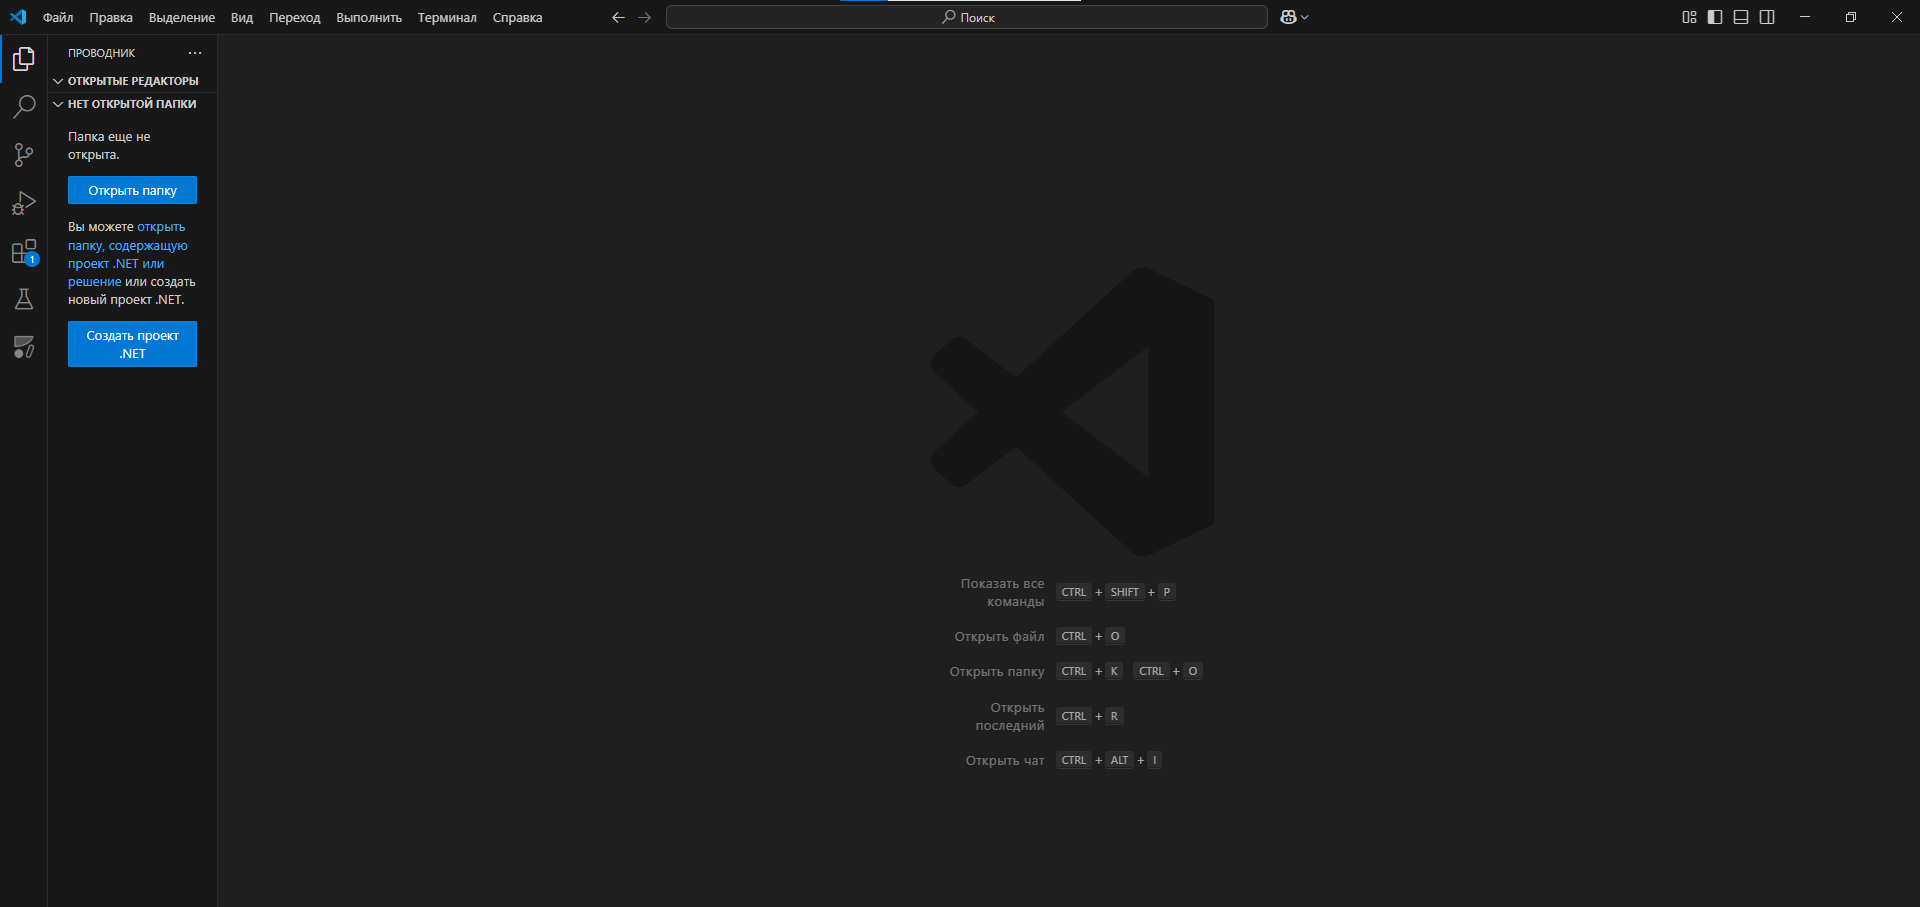Click 'Открыть файл' hint text
1920x907 pixels.
[x=999, y=636]
